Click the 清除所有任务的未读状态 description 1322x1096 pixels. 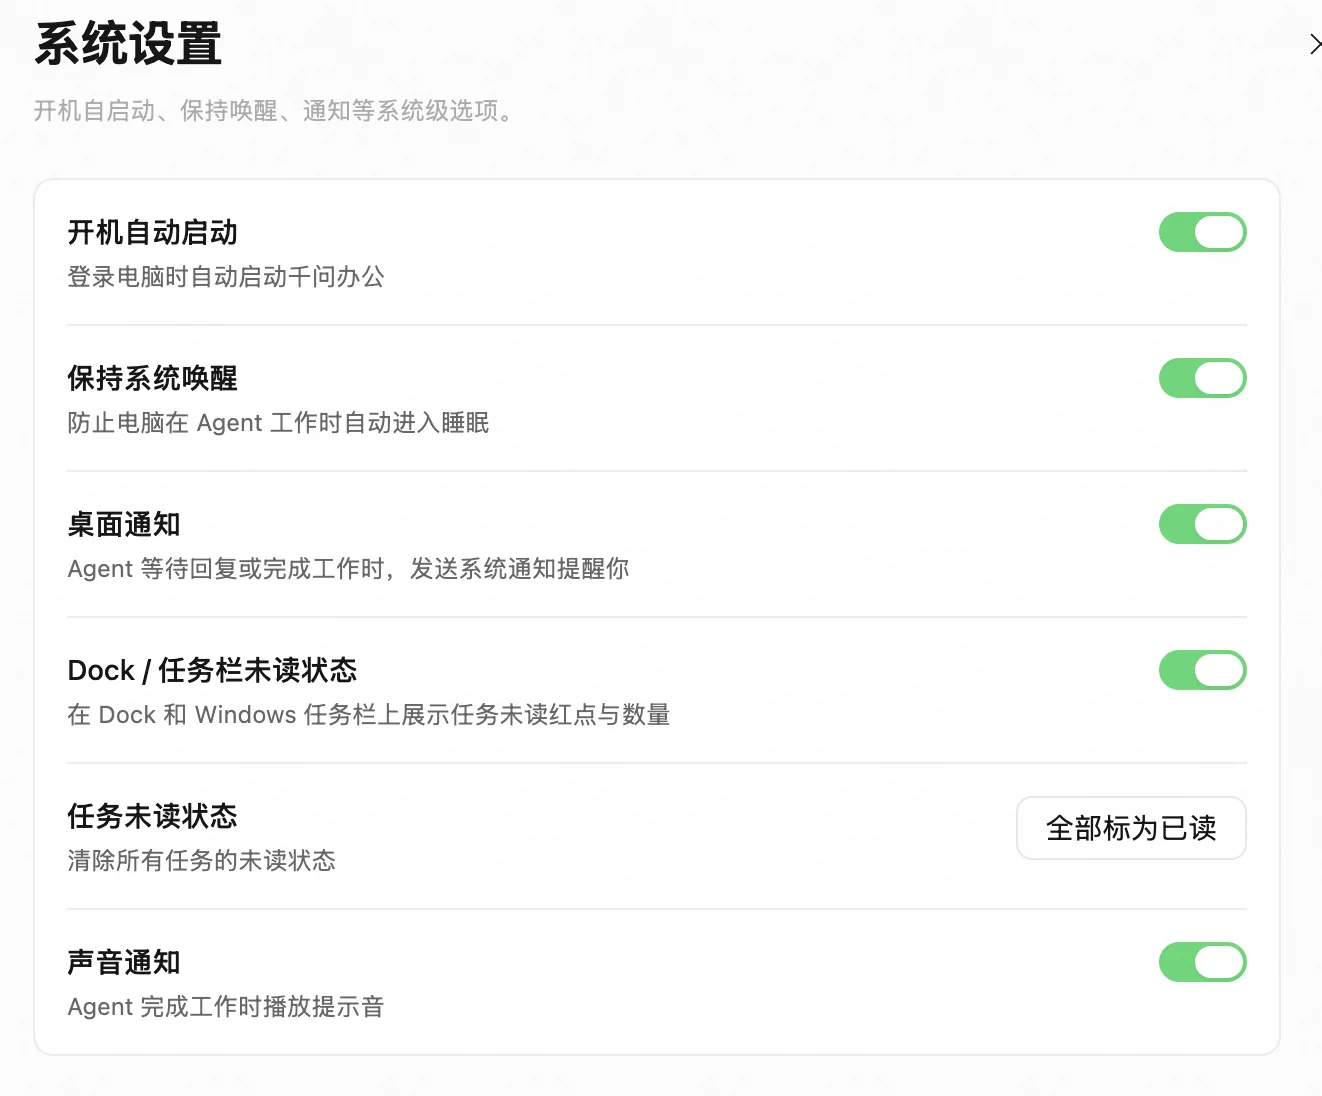point(202,861)
